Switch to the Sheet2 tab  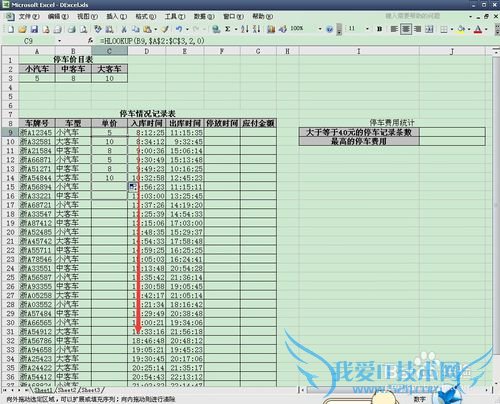(x=68, y=390)
